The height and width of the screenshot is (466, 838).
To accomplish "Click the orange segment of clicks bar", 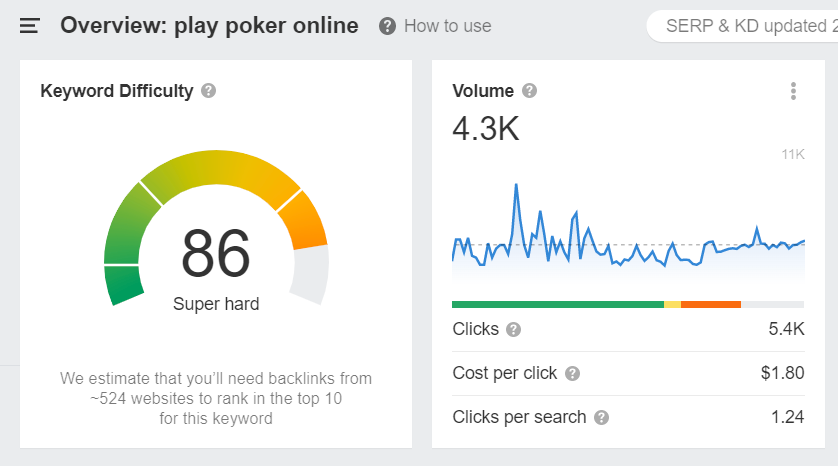I will [x=711, y=305].
